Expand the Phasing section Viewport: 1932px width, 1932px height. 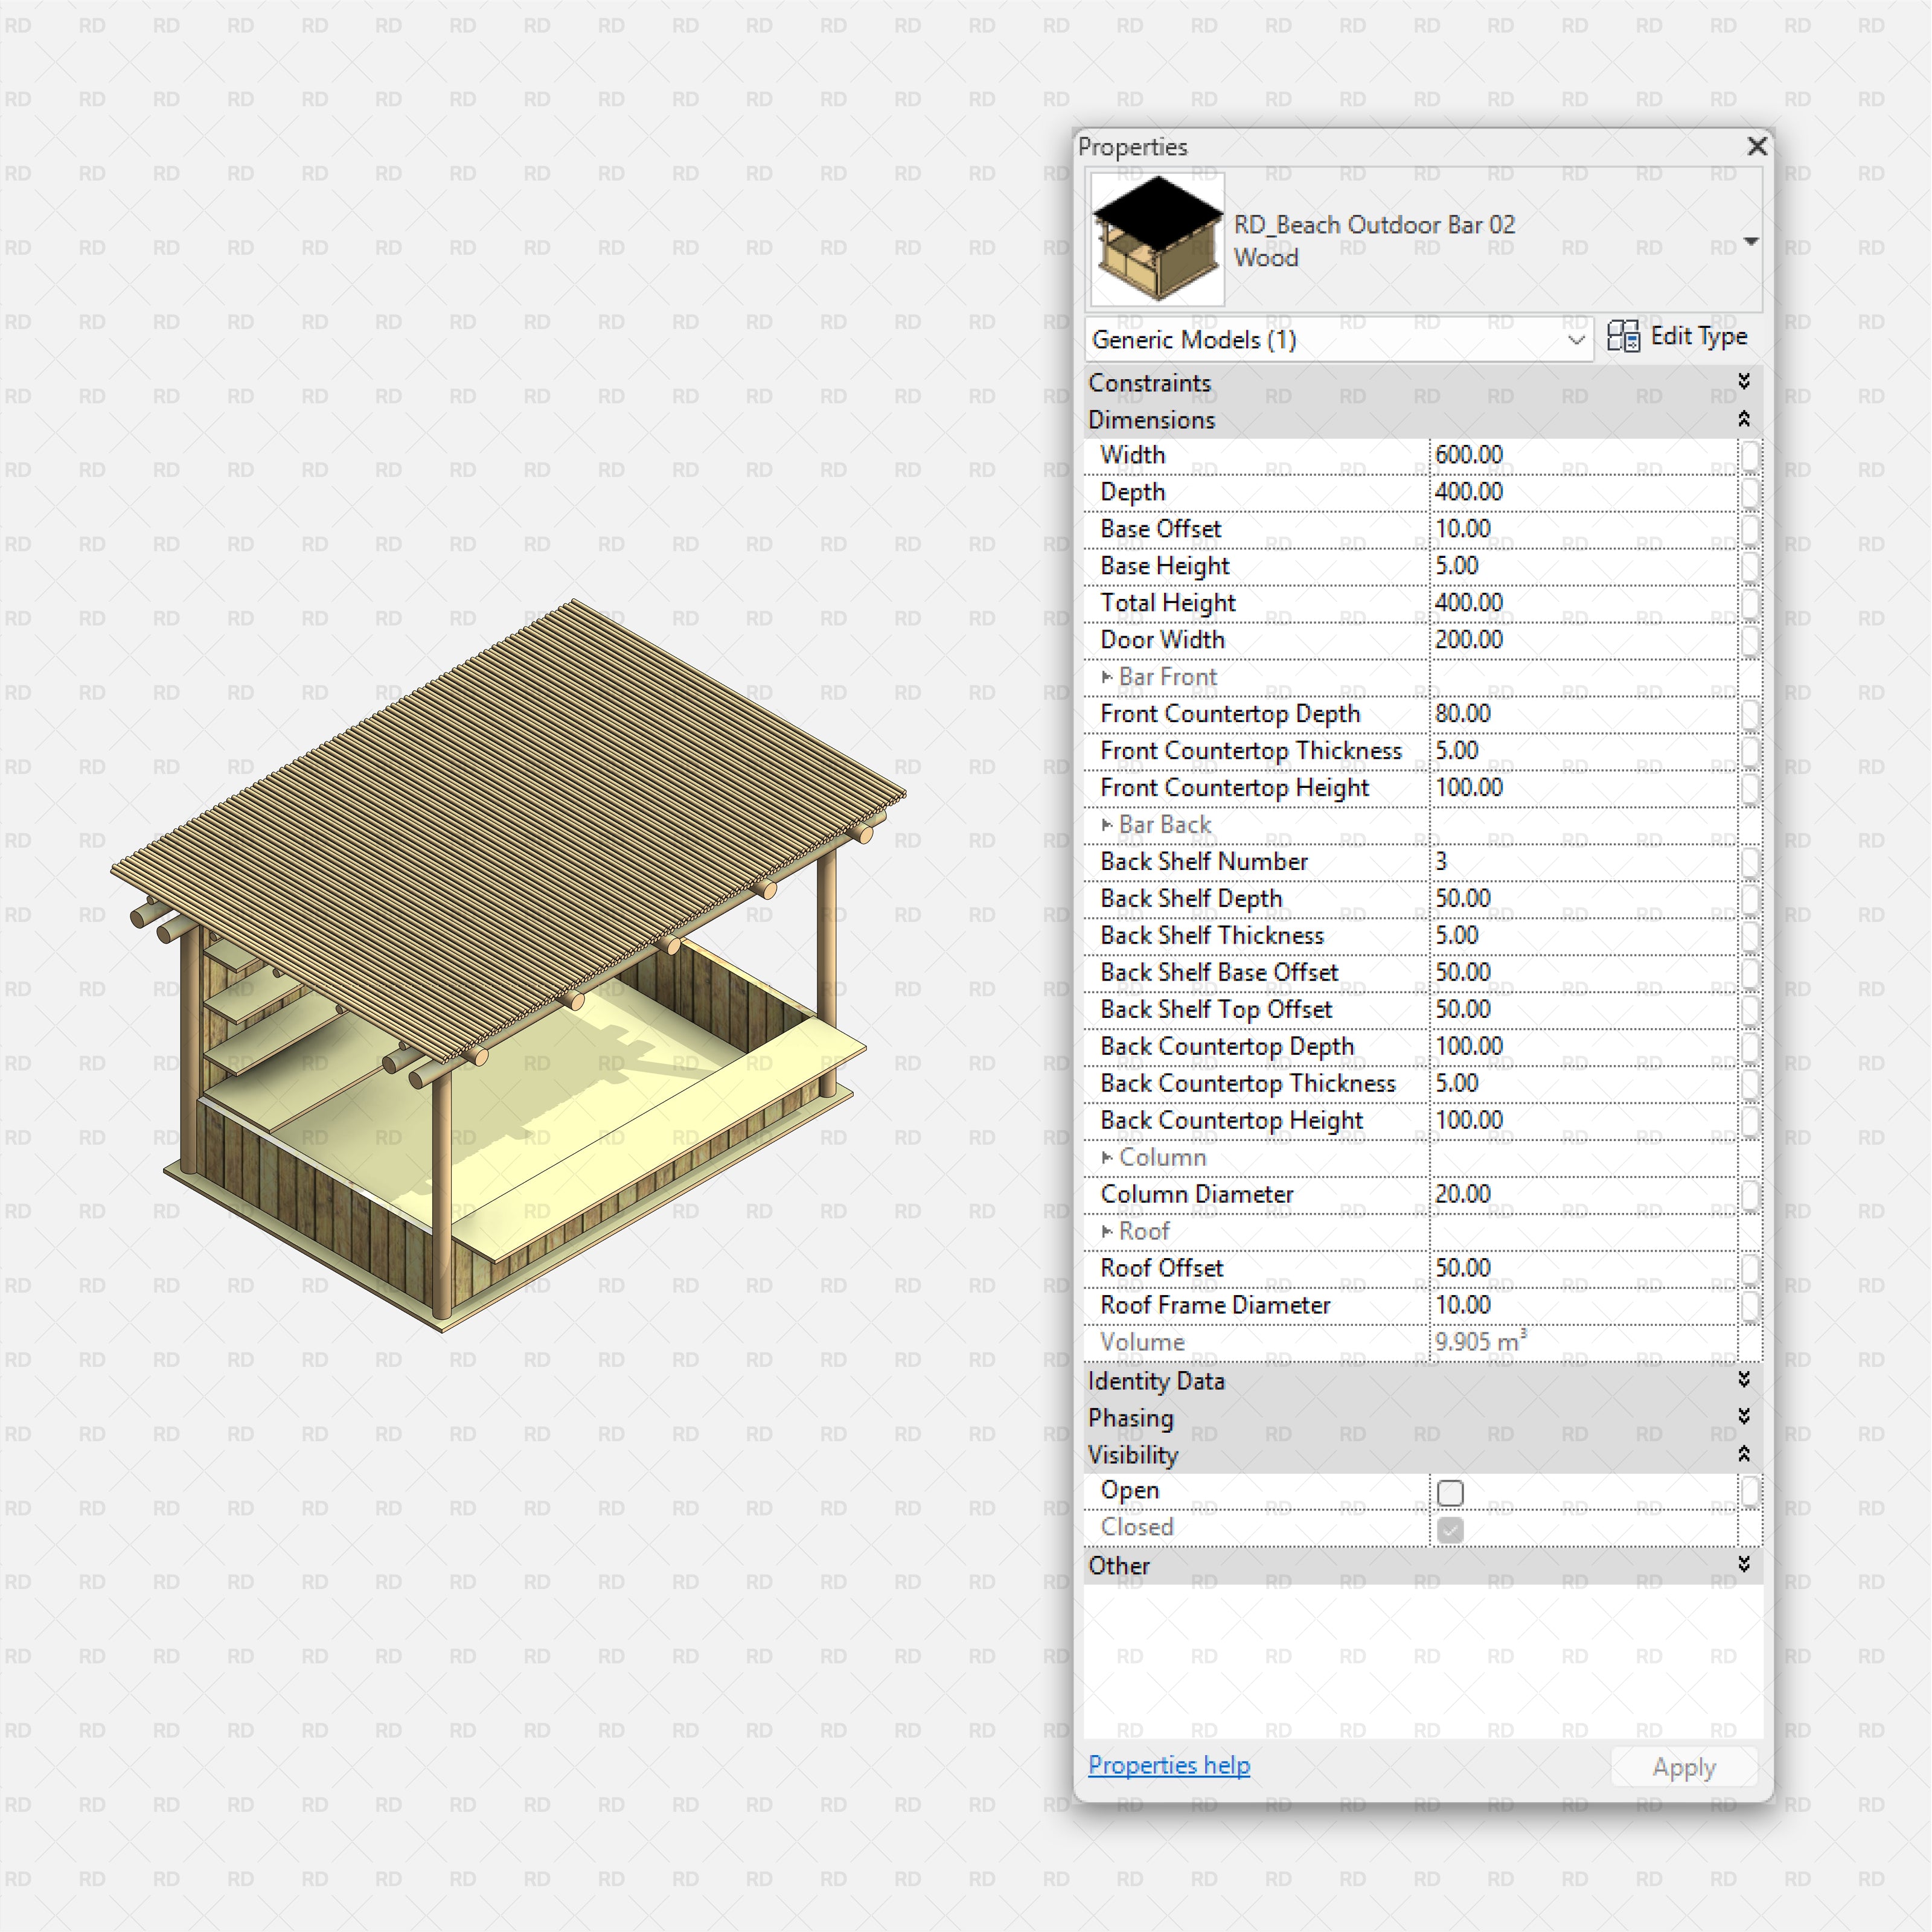pos(1744,1417)
